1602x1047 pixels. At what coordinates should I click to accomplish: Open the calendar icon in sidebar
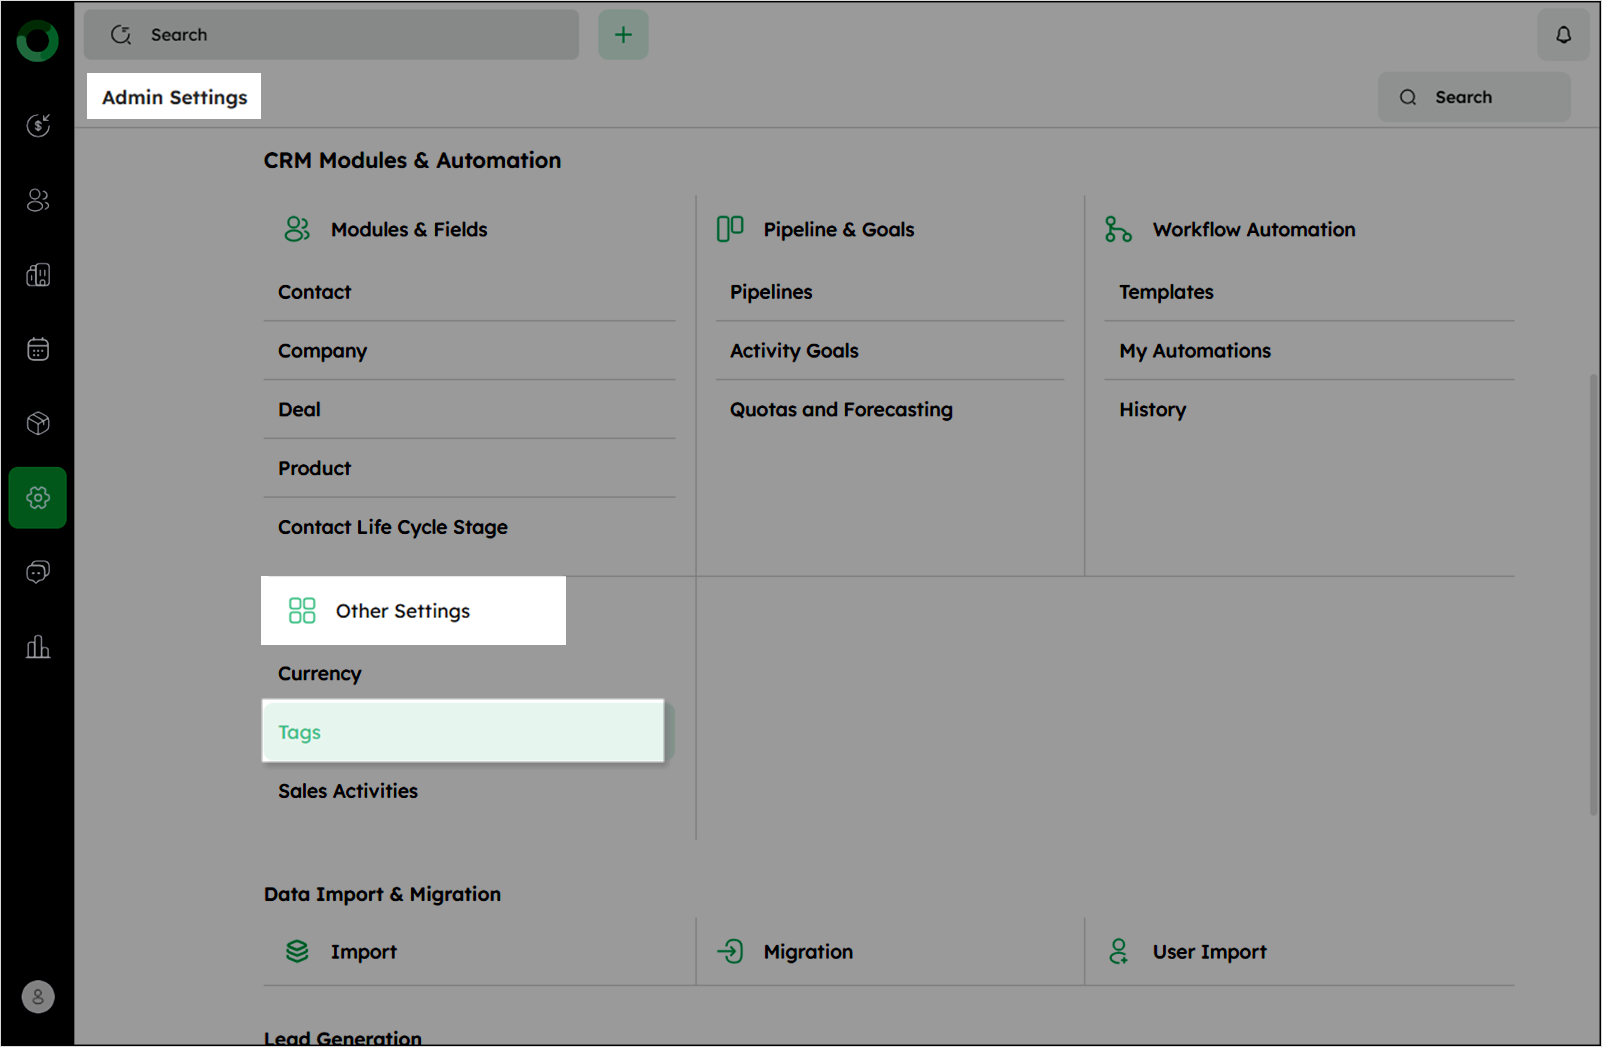click(38, 349)
